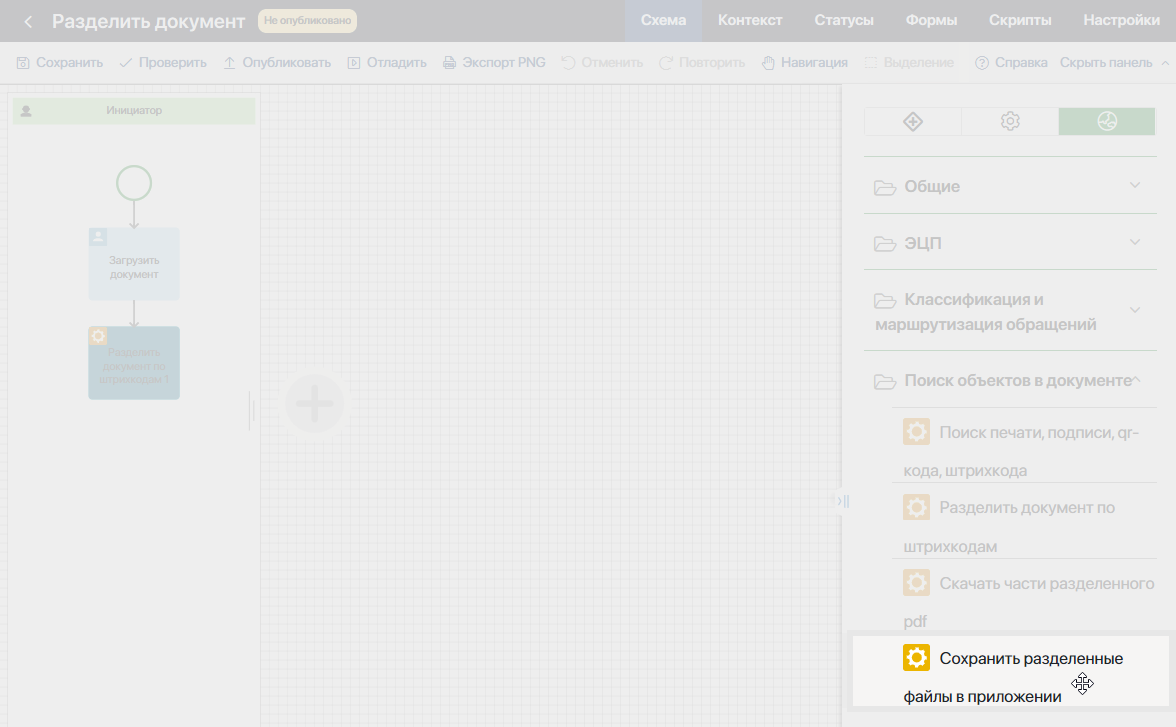
Task: Open the Настройки tab
Action: (1121, 21)
